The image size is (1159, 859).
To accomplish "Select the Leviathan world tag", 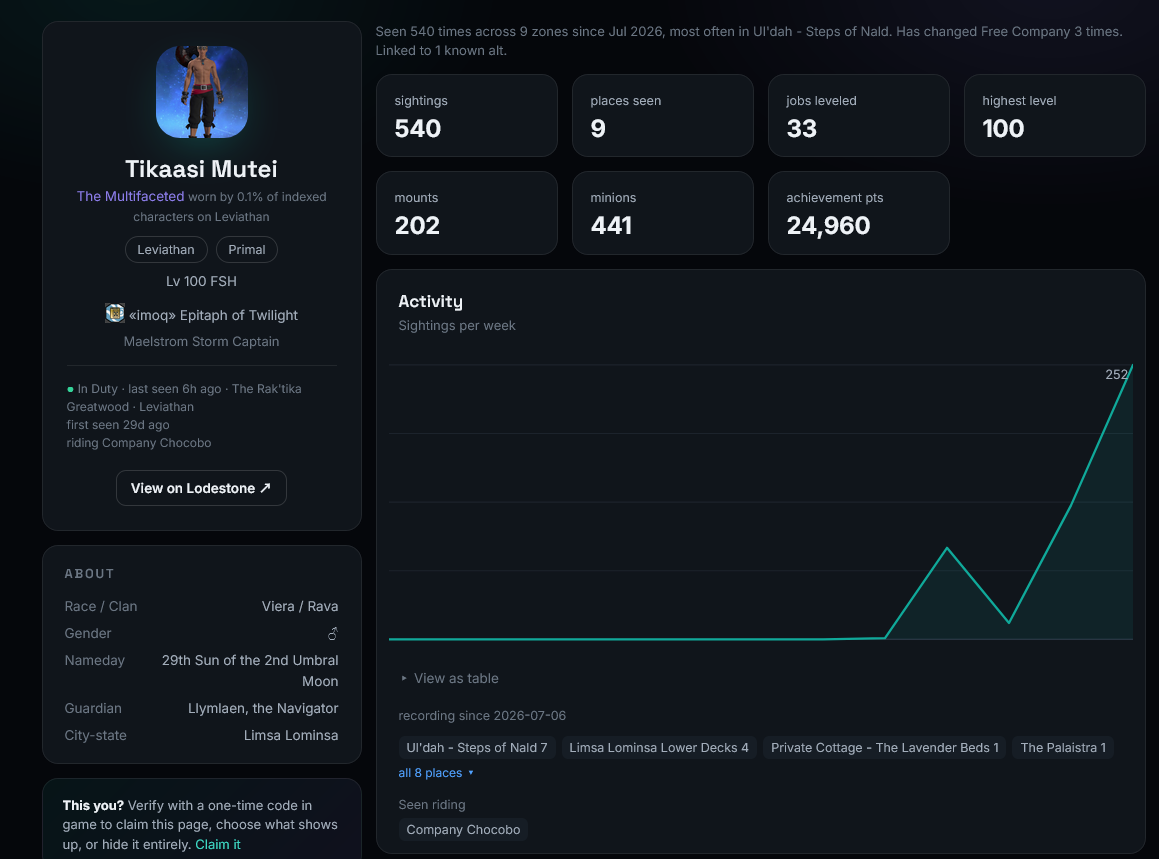I will pos(166,249).
